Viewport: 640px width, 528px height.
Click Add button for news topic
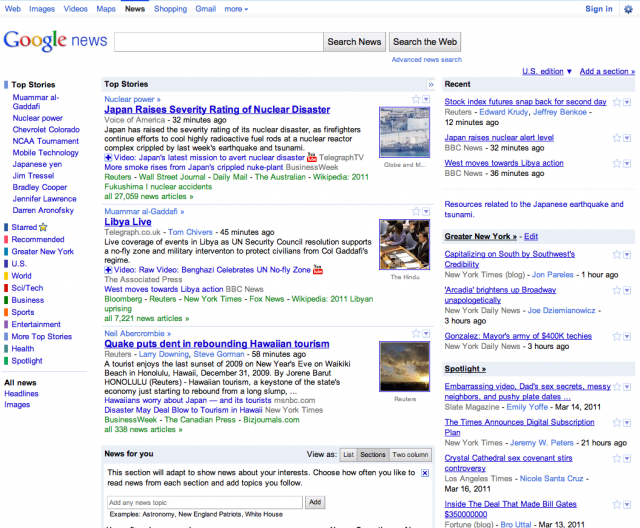tap(315, 502)
